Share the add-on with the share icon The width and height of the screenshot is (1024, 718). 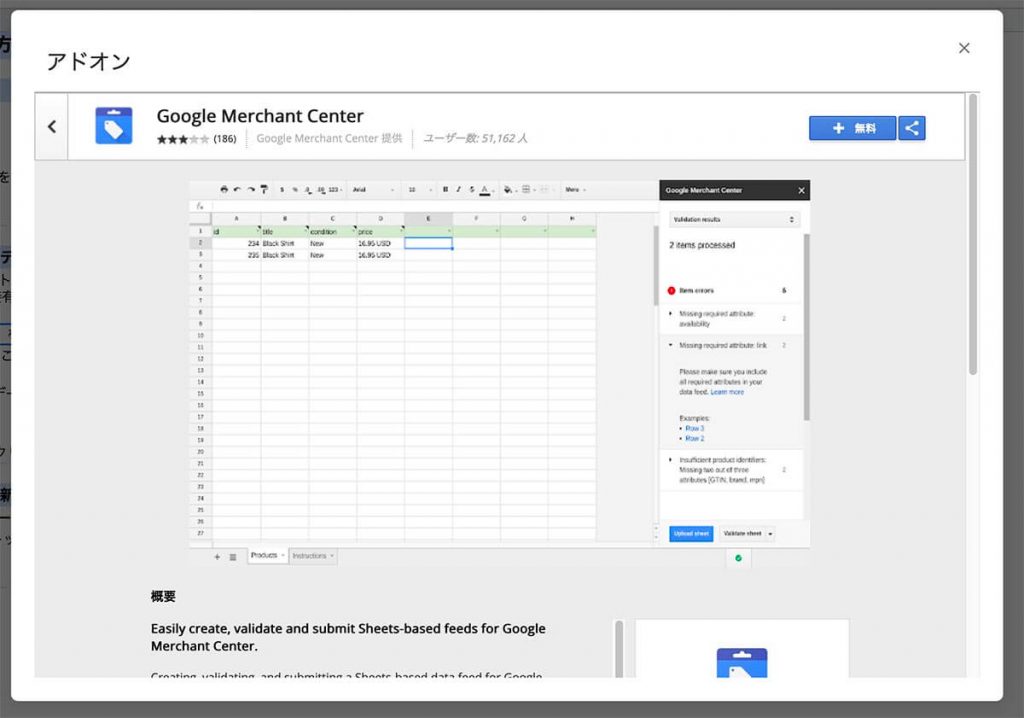click(912, 128)
